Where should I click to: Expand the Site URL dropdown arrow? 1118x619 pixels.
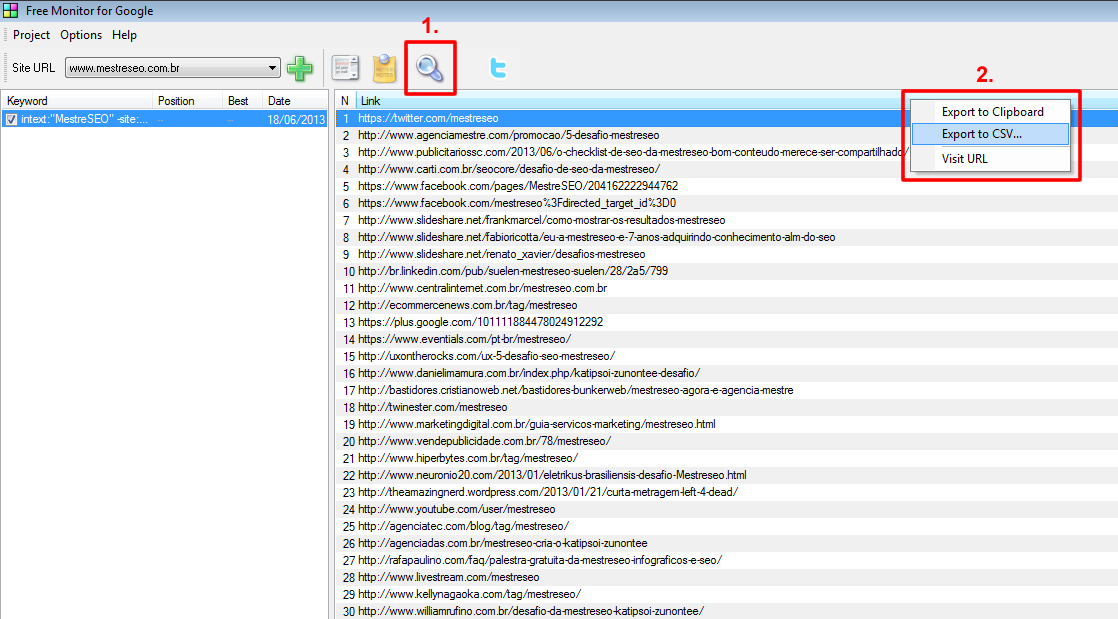coord(273,69)
